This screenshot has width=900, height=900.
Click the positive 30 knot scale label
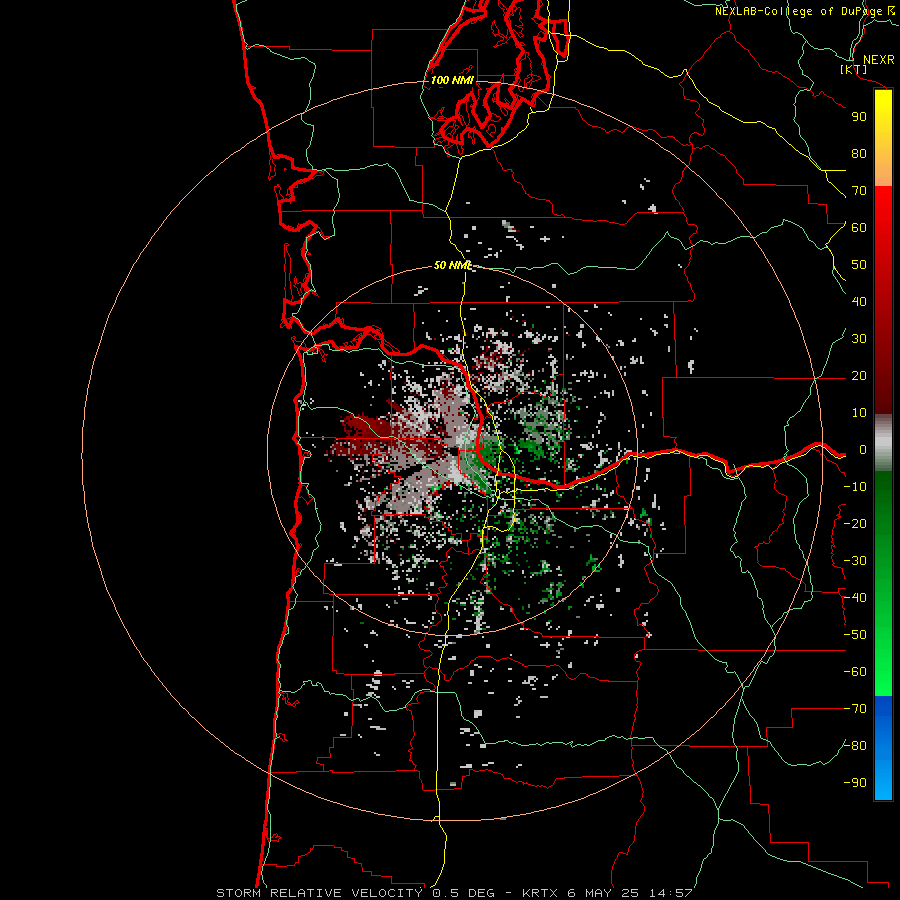(x=859, y=339)
